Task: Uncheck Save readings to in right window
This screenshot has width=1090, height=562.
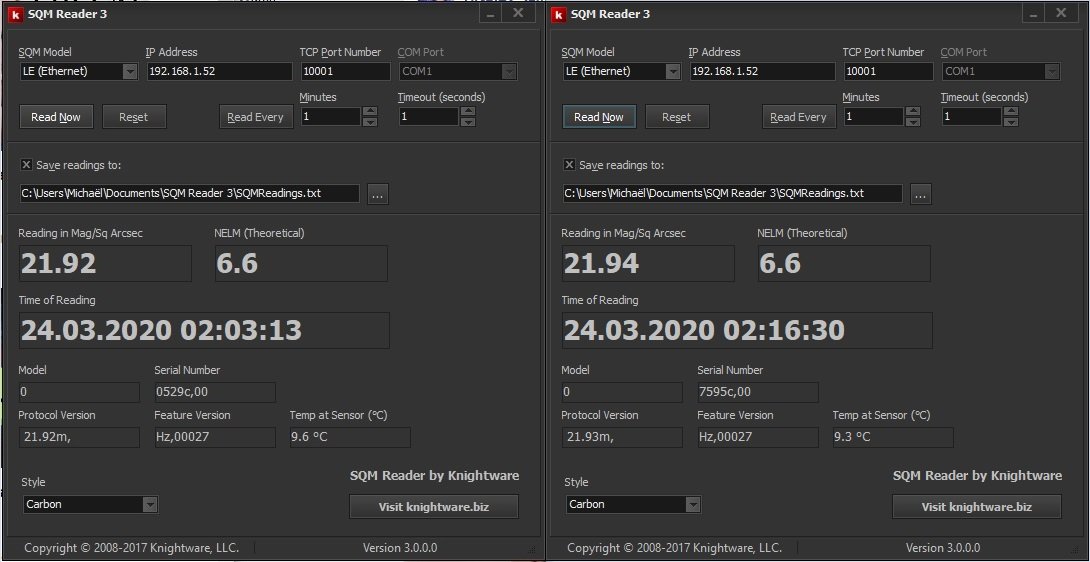Action: (569, 165)
